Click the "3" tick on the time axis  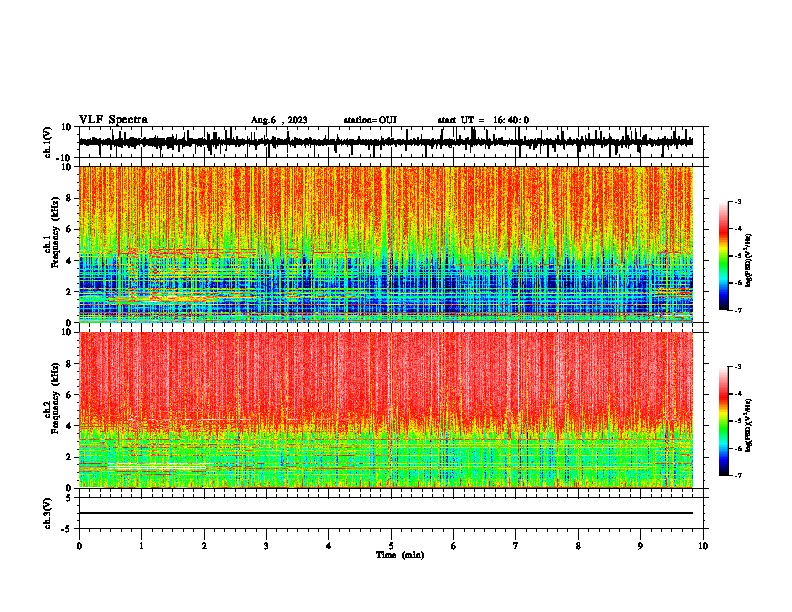click(x=266, y=546)
